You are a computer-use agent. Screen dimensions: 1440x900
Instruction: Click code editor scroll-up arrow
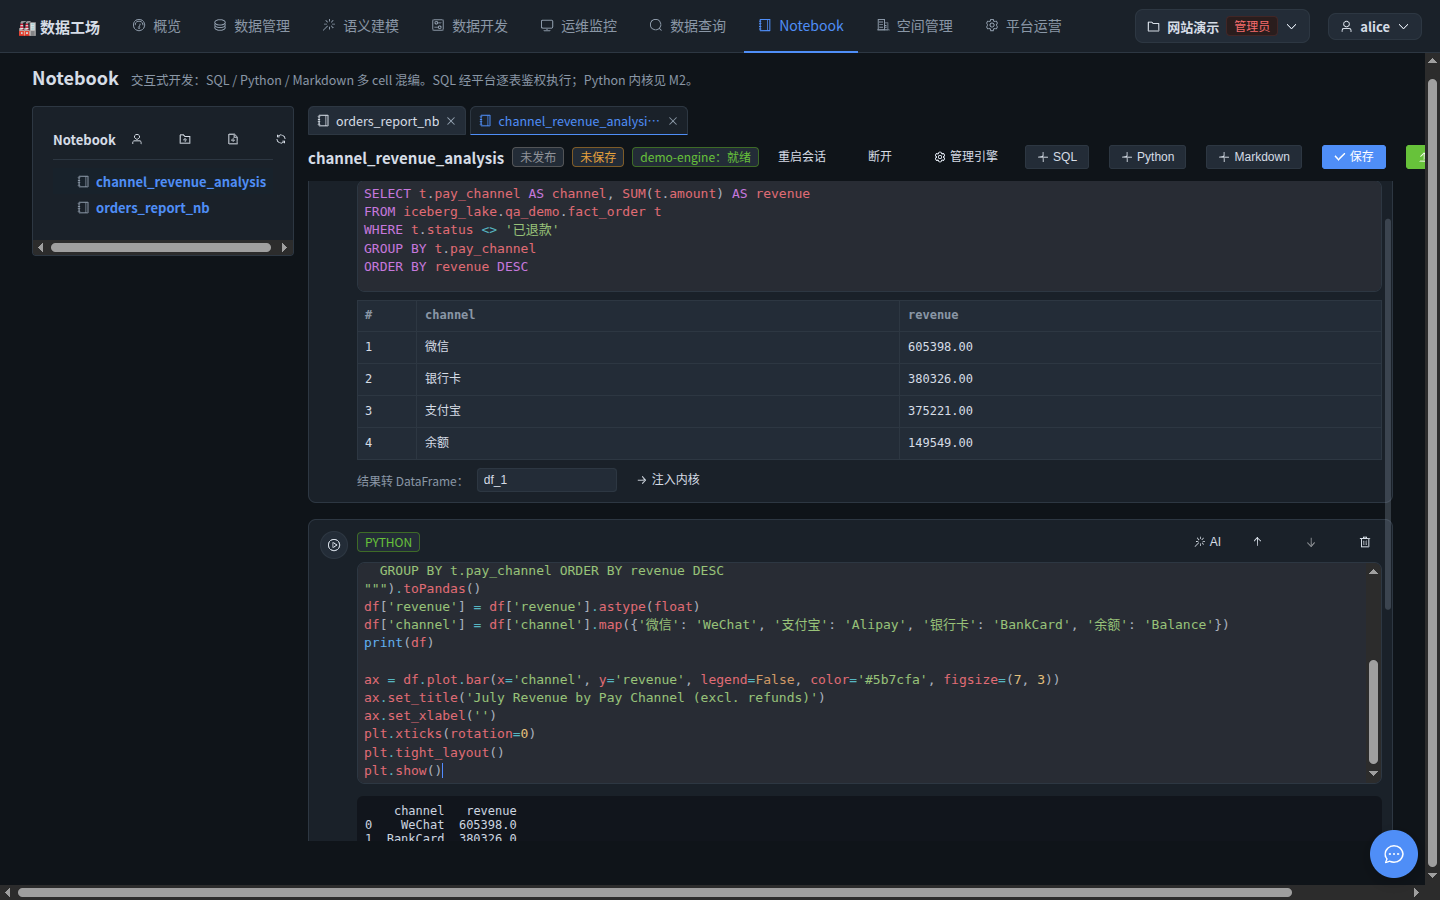[1373, 571]
